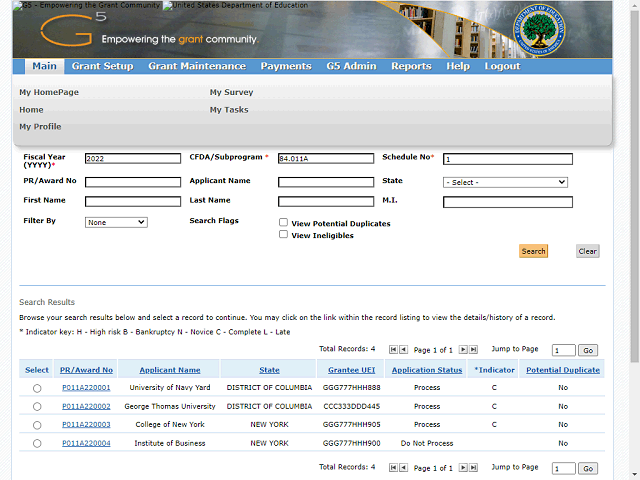This screenshot has height=480, width=640.
Task: Open the Payments menu
Action: click(x=286, y=66)
